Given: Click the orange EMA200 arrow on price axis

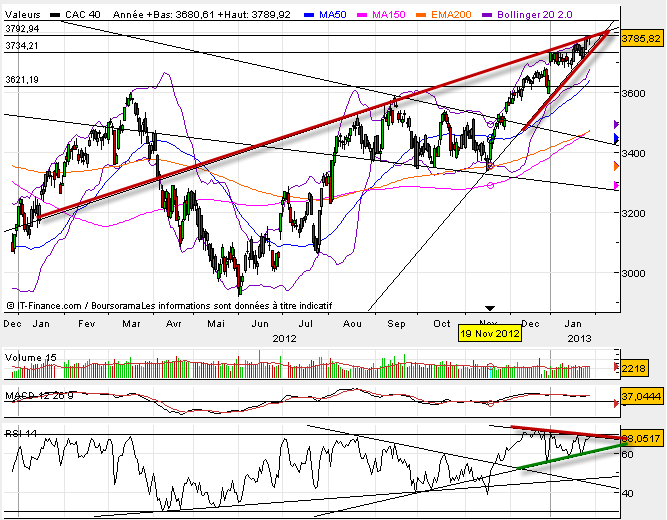Looking at the screenshot, I should click(x=616, y=166).
